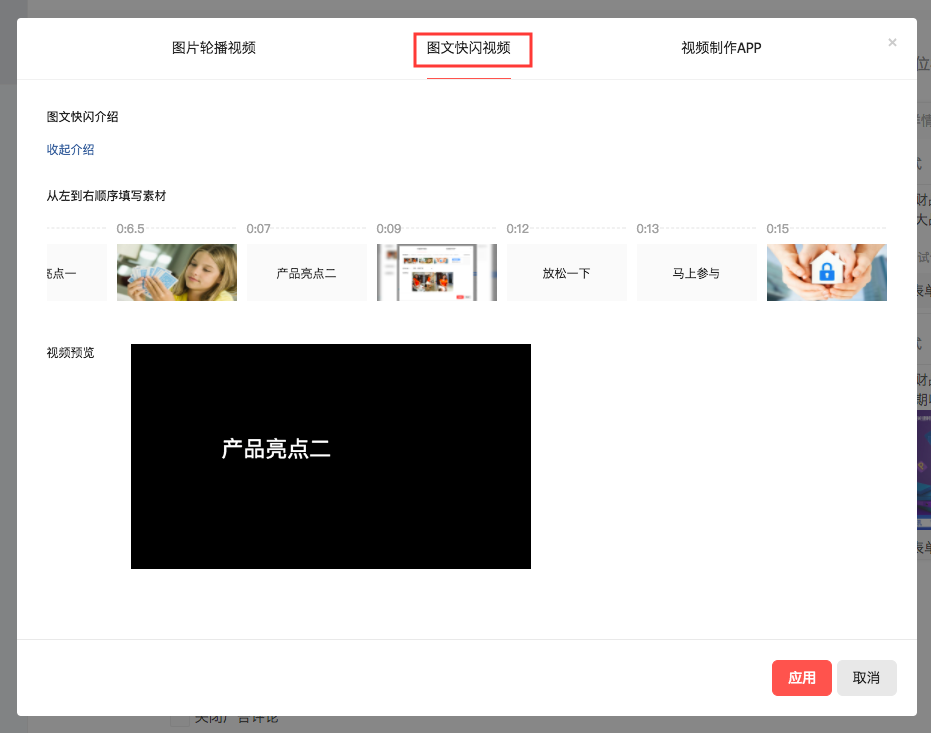
Task: Switch to the 图片轮播视频 tab
Action: (x=214, y=48)
